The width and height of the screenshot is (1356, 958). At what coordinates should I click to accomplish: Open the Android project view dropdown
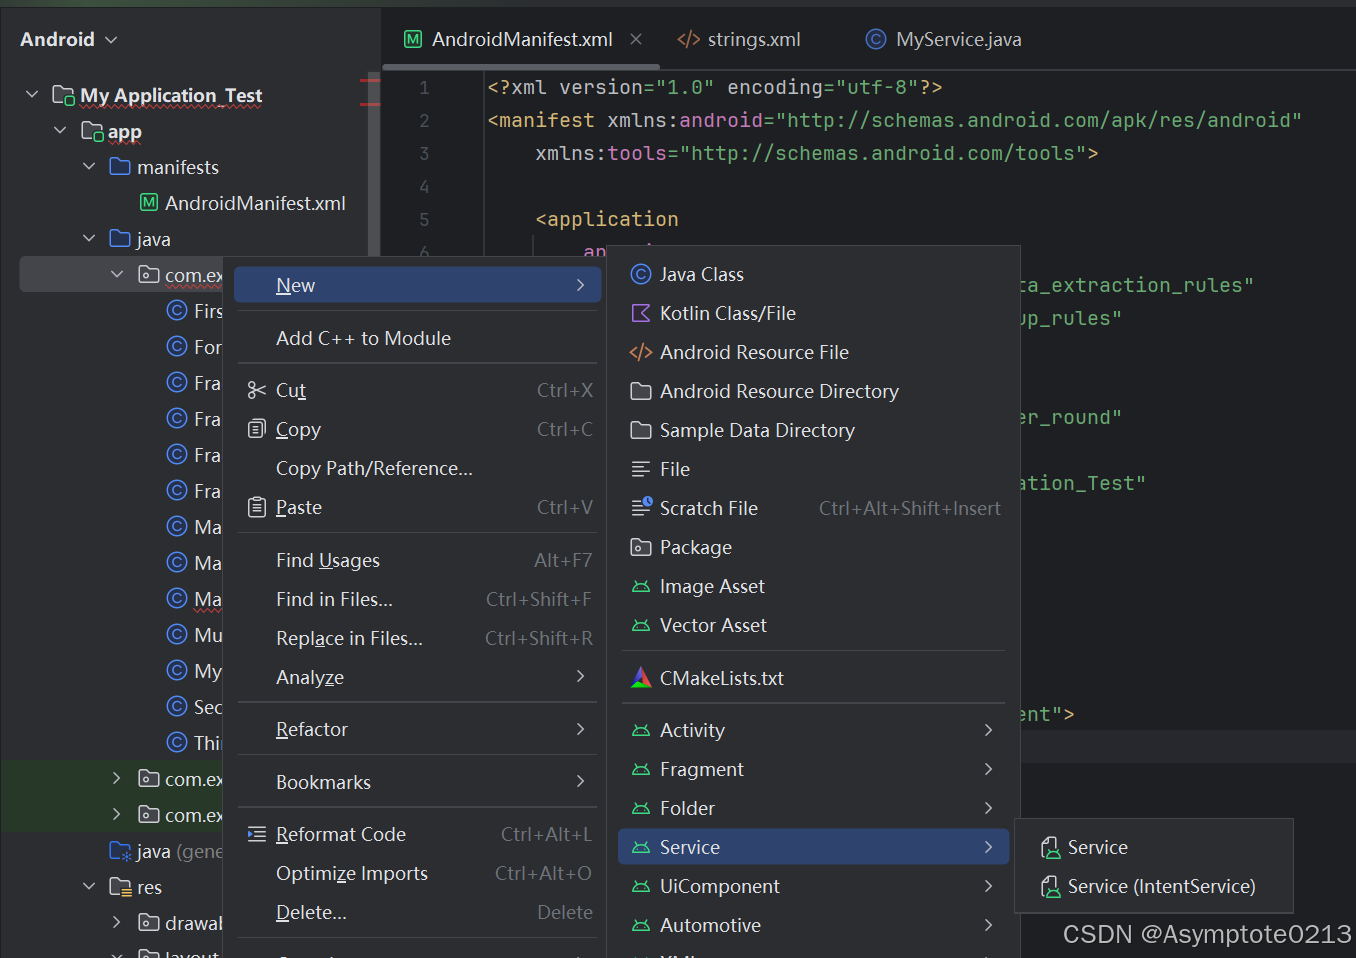coord(69,39)
